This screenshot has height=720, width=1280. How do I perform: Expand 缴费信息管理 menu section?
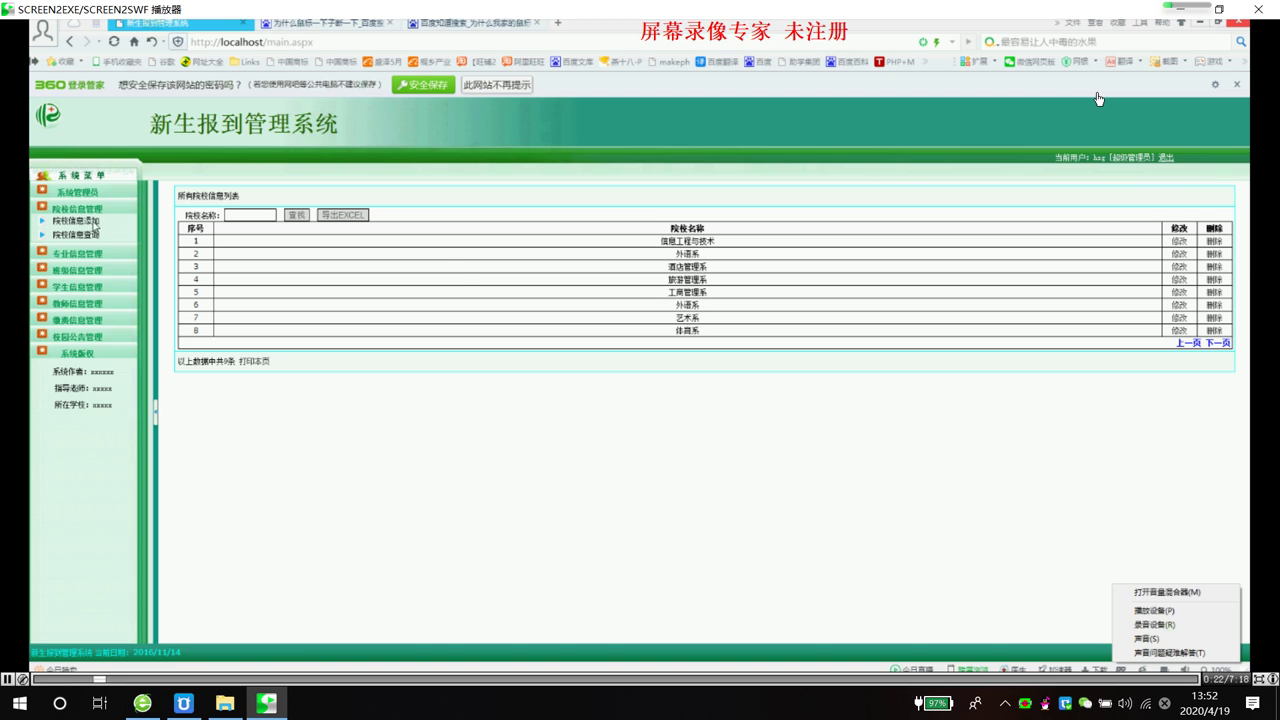77,320
